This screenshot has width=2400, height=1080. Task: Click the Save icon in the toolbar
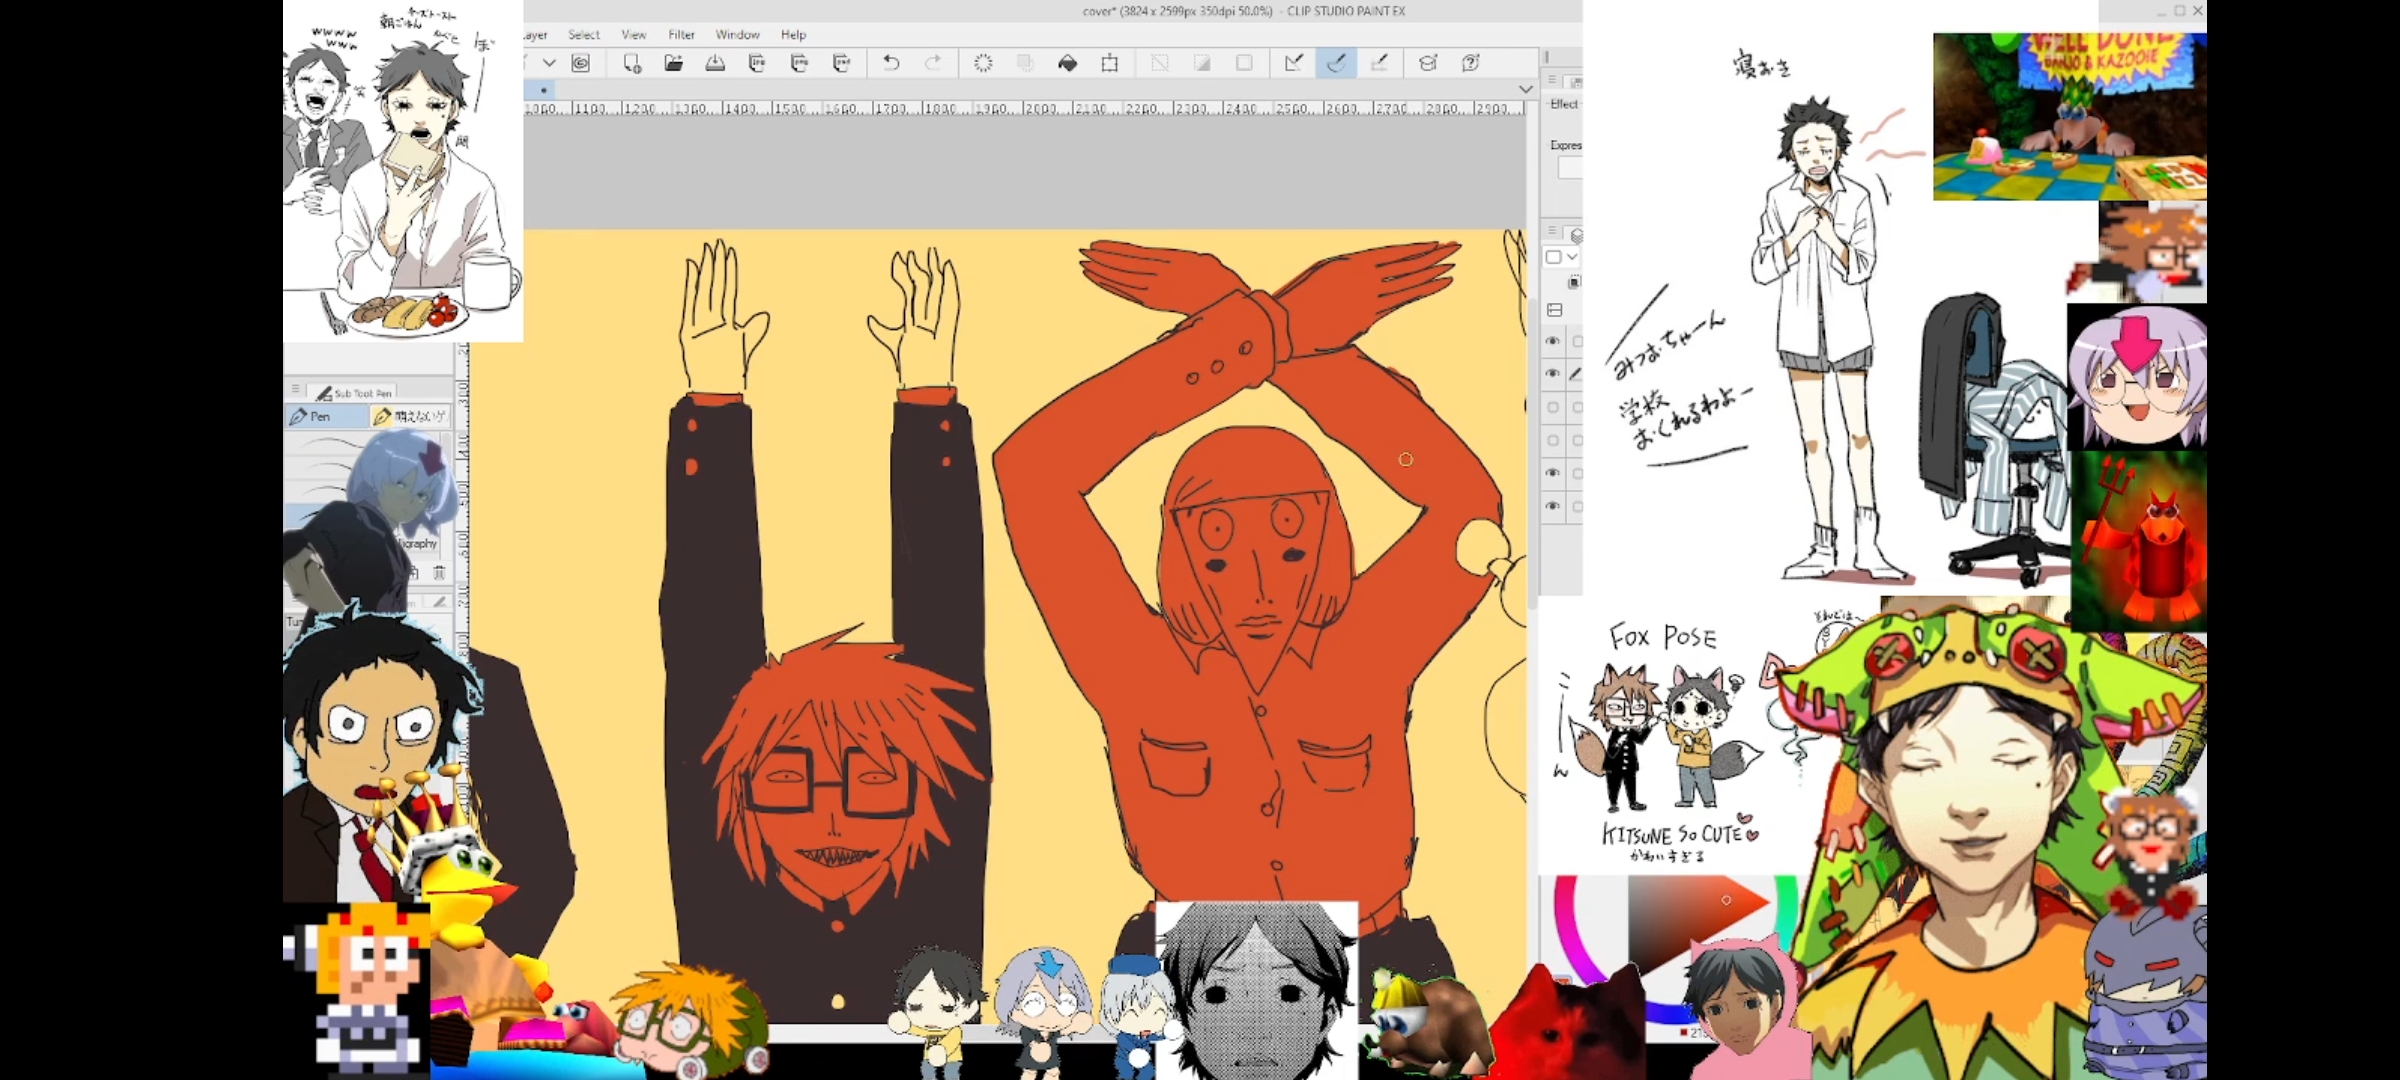(715, 63)
